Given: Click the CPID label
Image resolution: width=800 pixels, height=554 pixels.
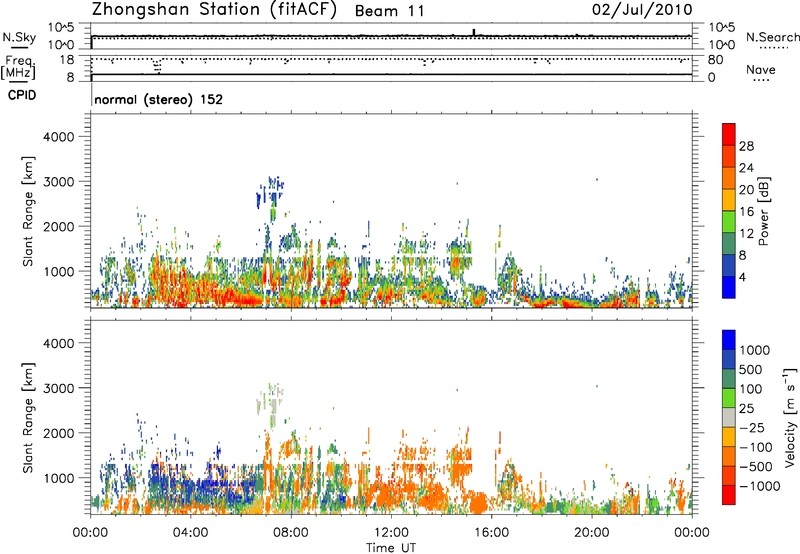Looking at the screenshot, I should click(22, 95).
